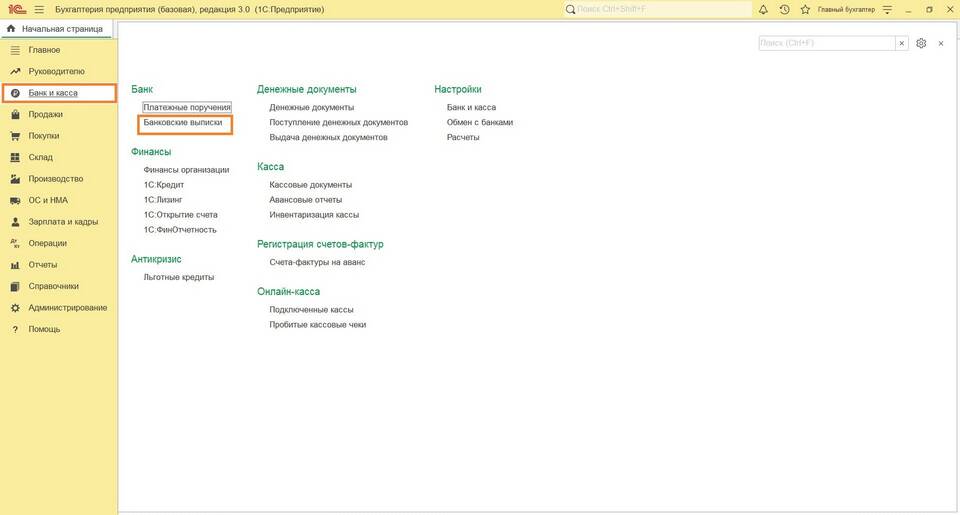
Task: Open favorites via the star icon
Action: pos(805,9)
